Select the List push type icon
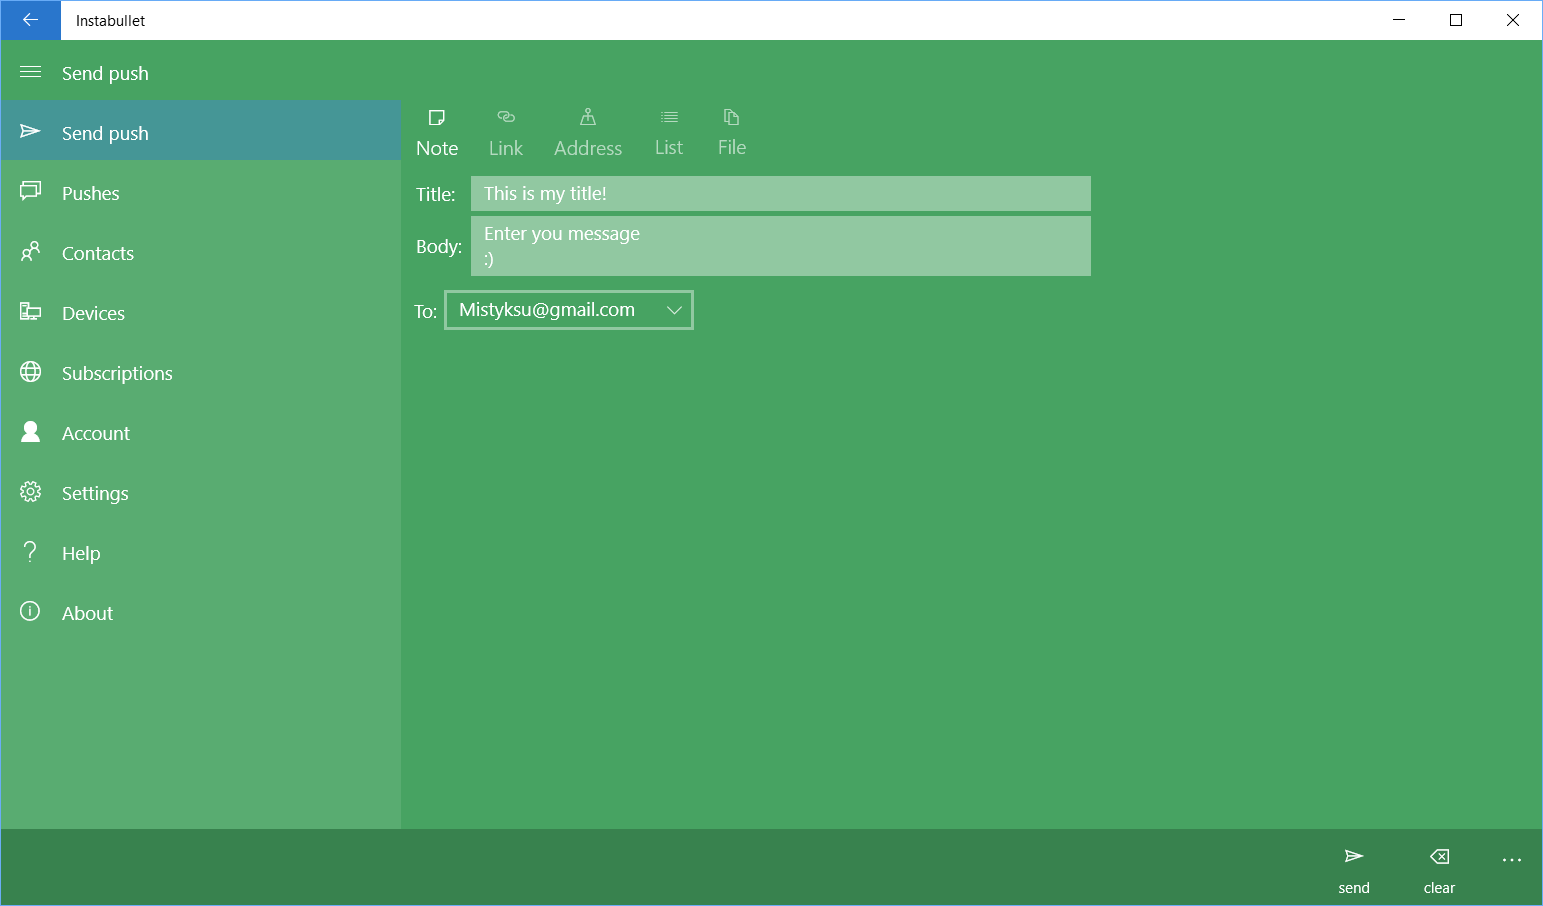The image size is (1543, 906). coord(668,130)
